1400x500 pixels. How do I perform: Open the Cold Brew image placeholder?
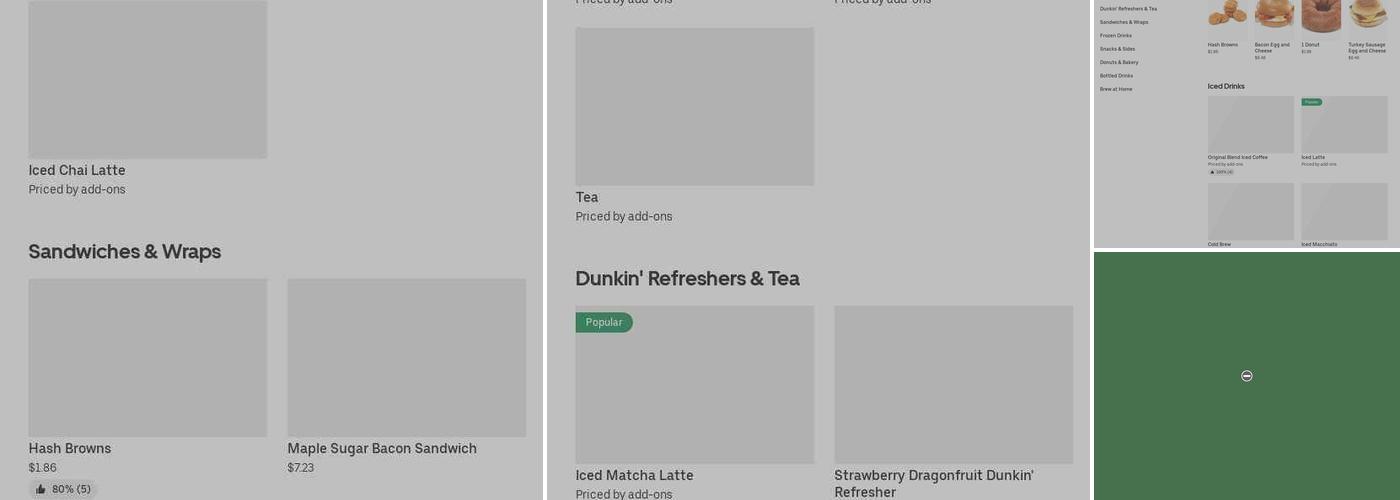1251,211
